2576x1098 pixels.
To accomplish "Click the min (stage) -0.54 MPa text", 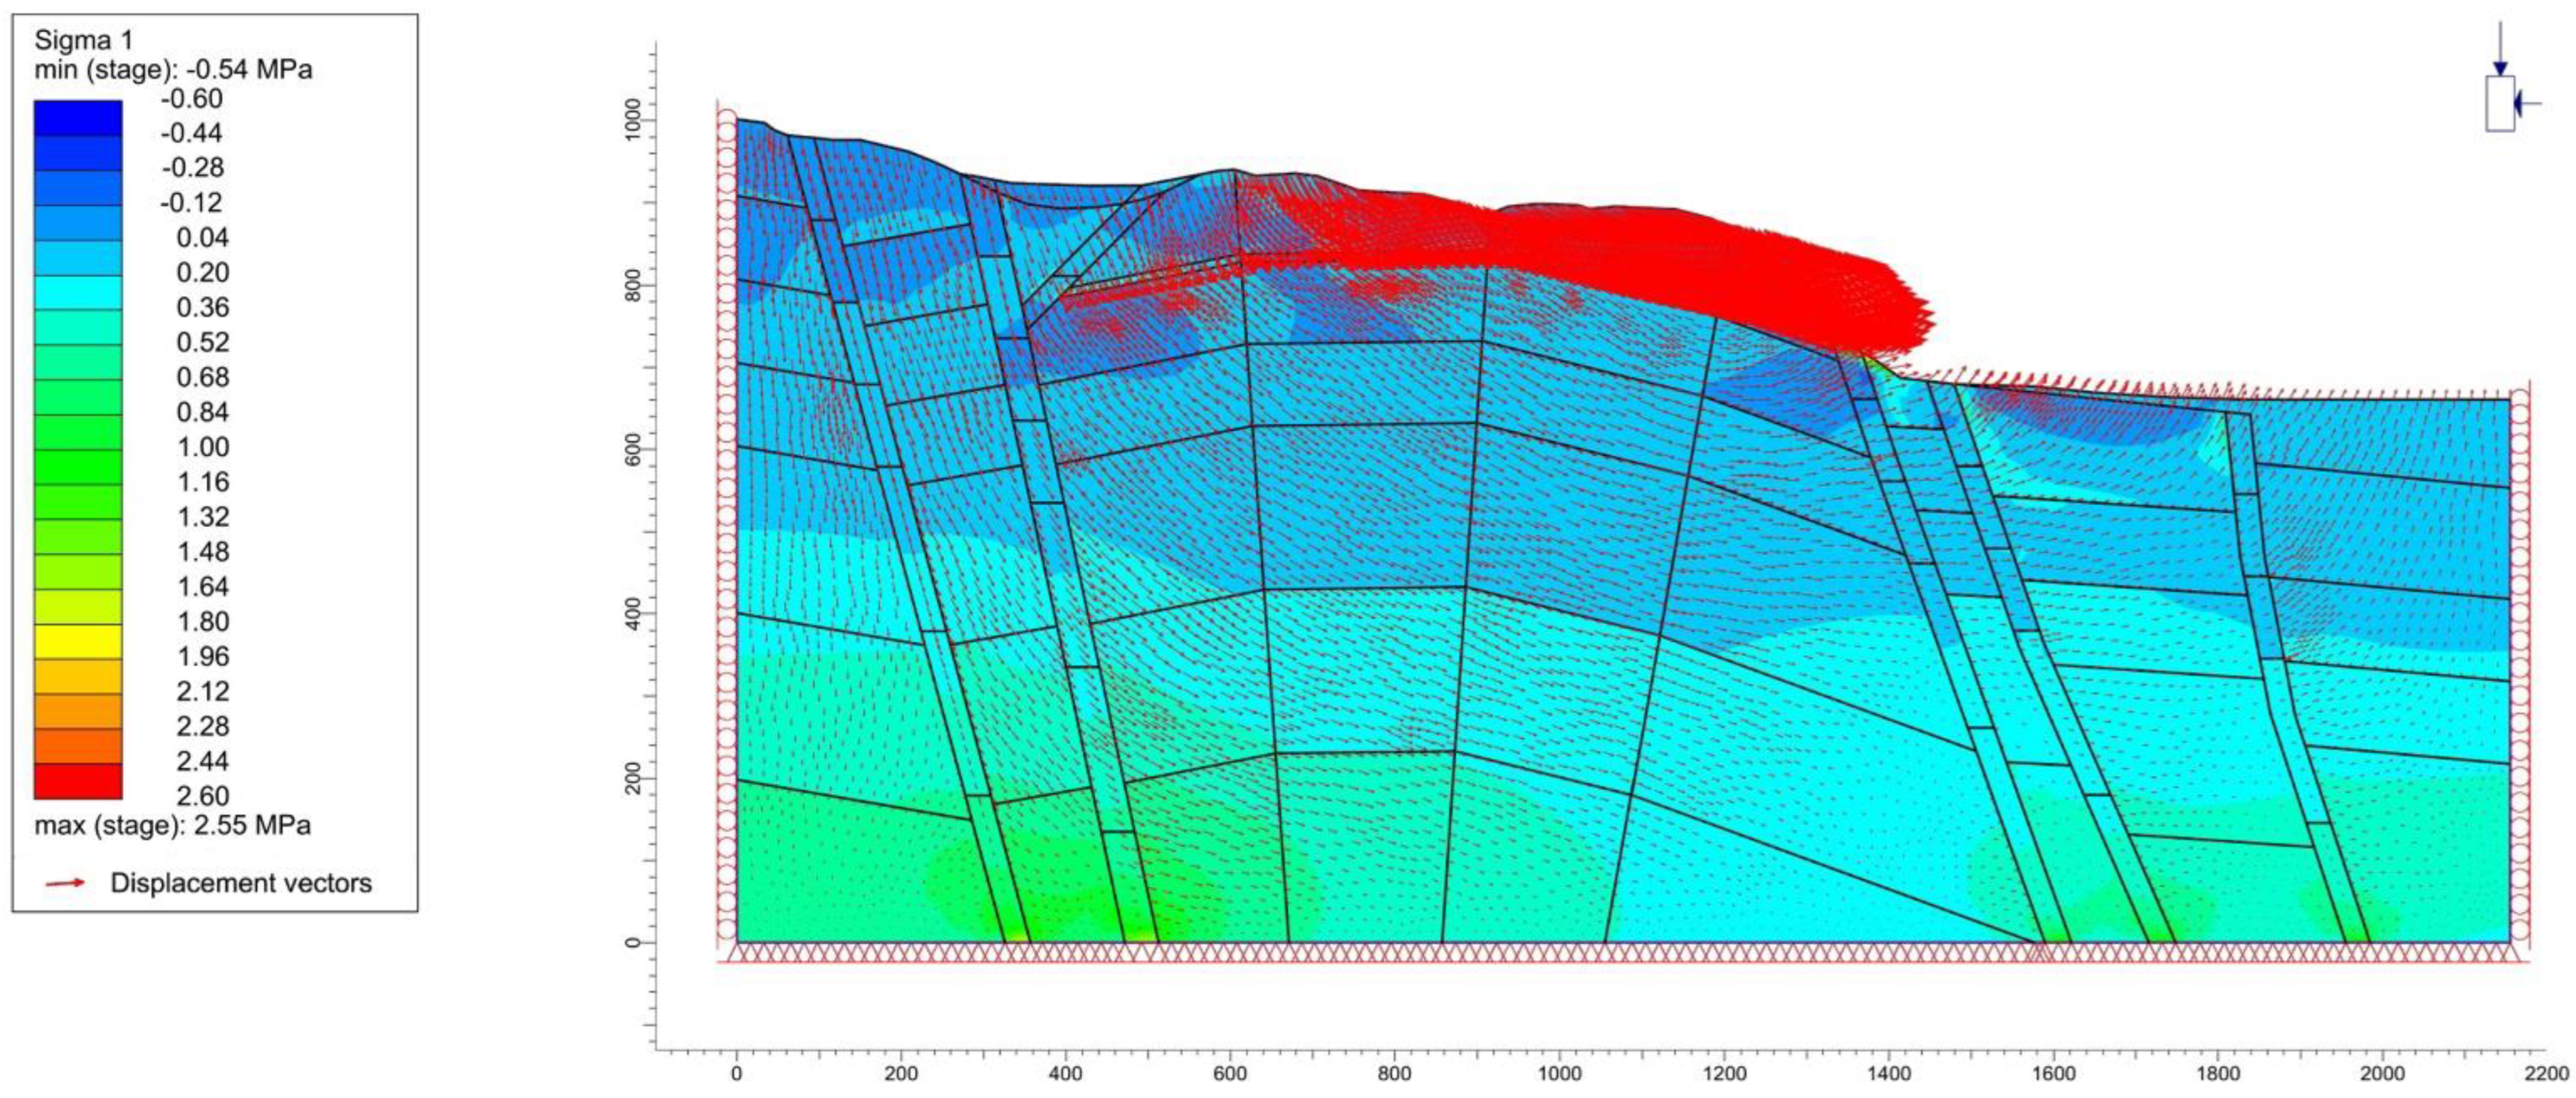I will (x=173, y=69).
